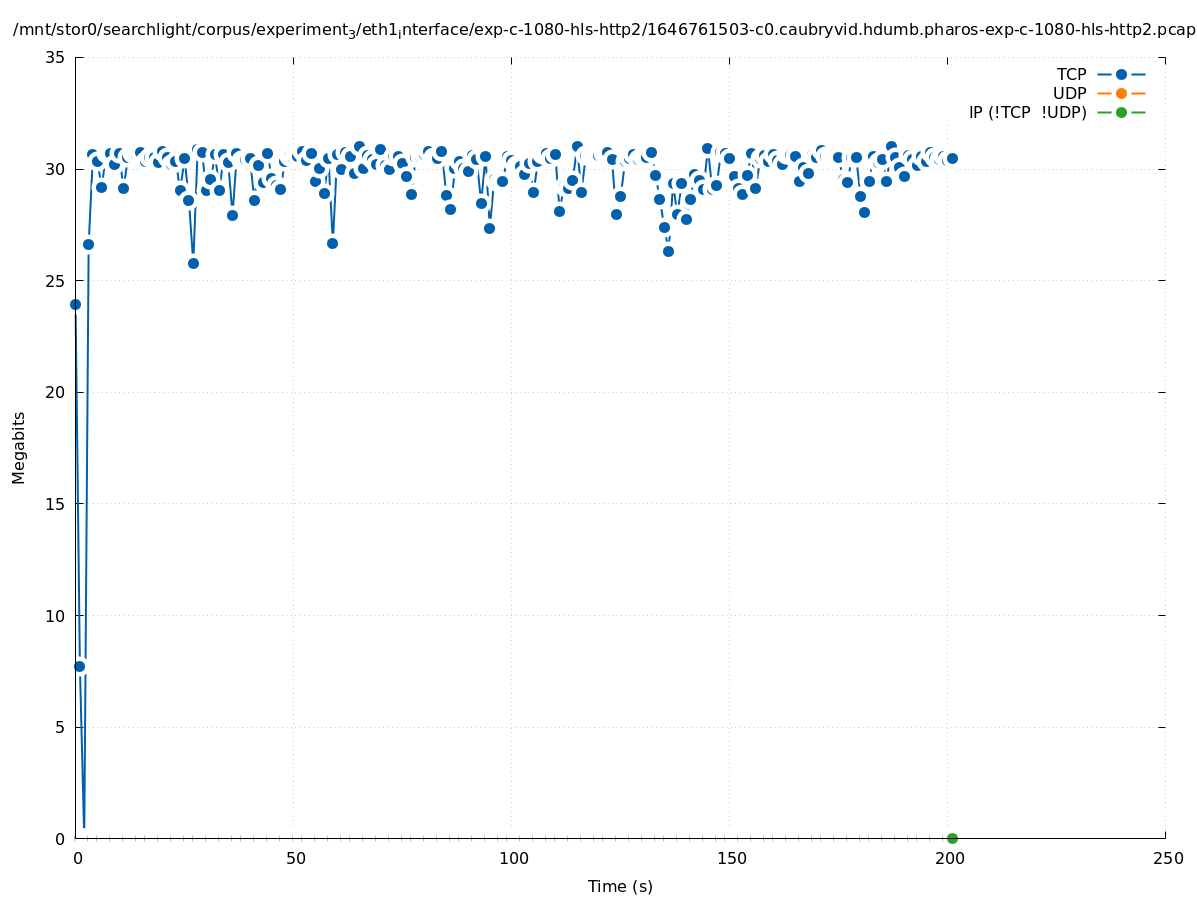This screenshot has width=1197, height=900.
Task: Click the 35 tick label on y-axis
Action: click(55, 58)
